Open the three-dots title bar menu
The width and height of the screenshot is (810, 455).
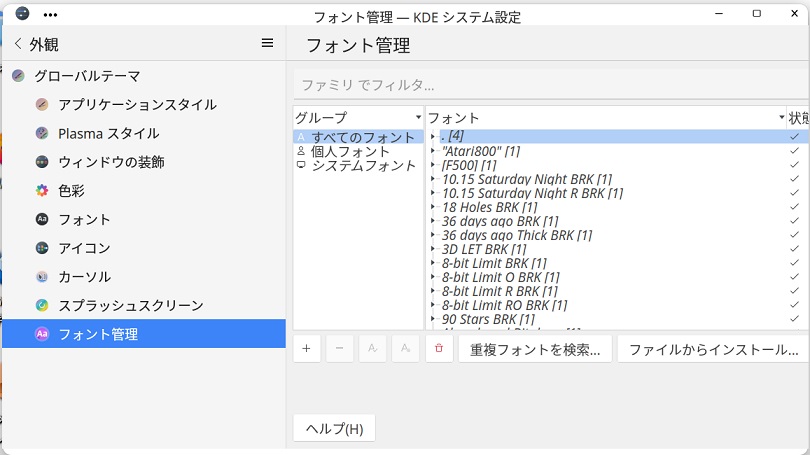tap(50, 15)
